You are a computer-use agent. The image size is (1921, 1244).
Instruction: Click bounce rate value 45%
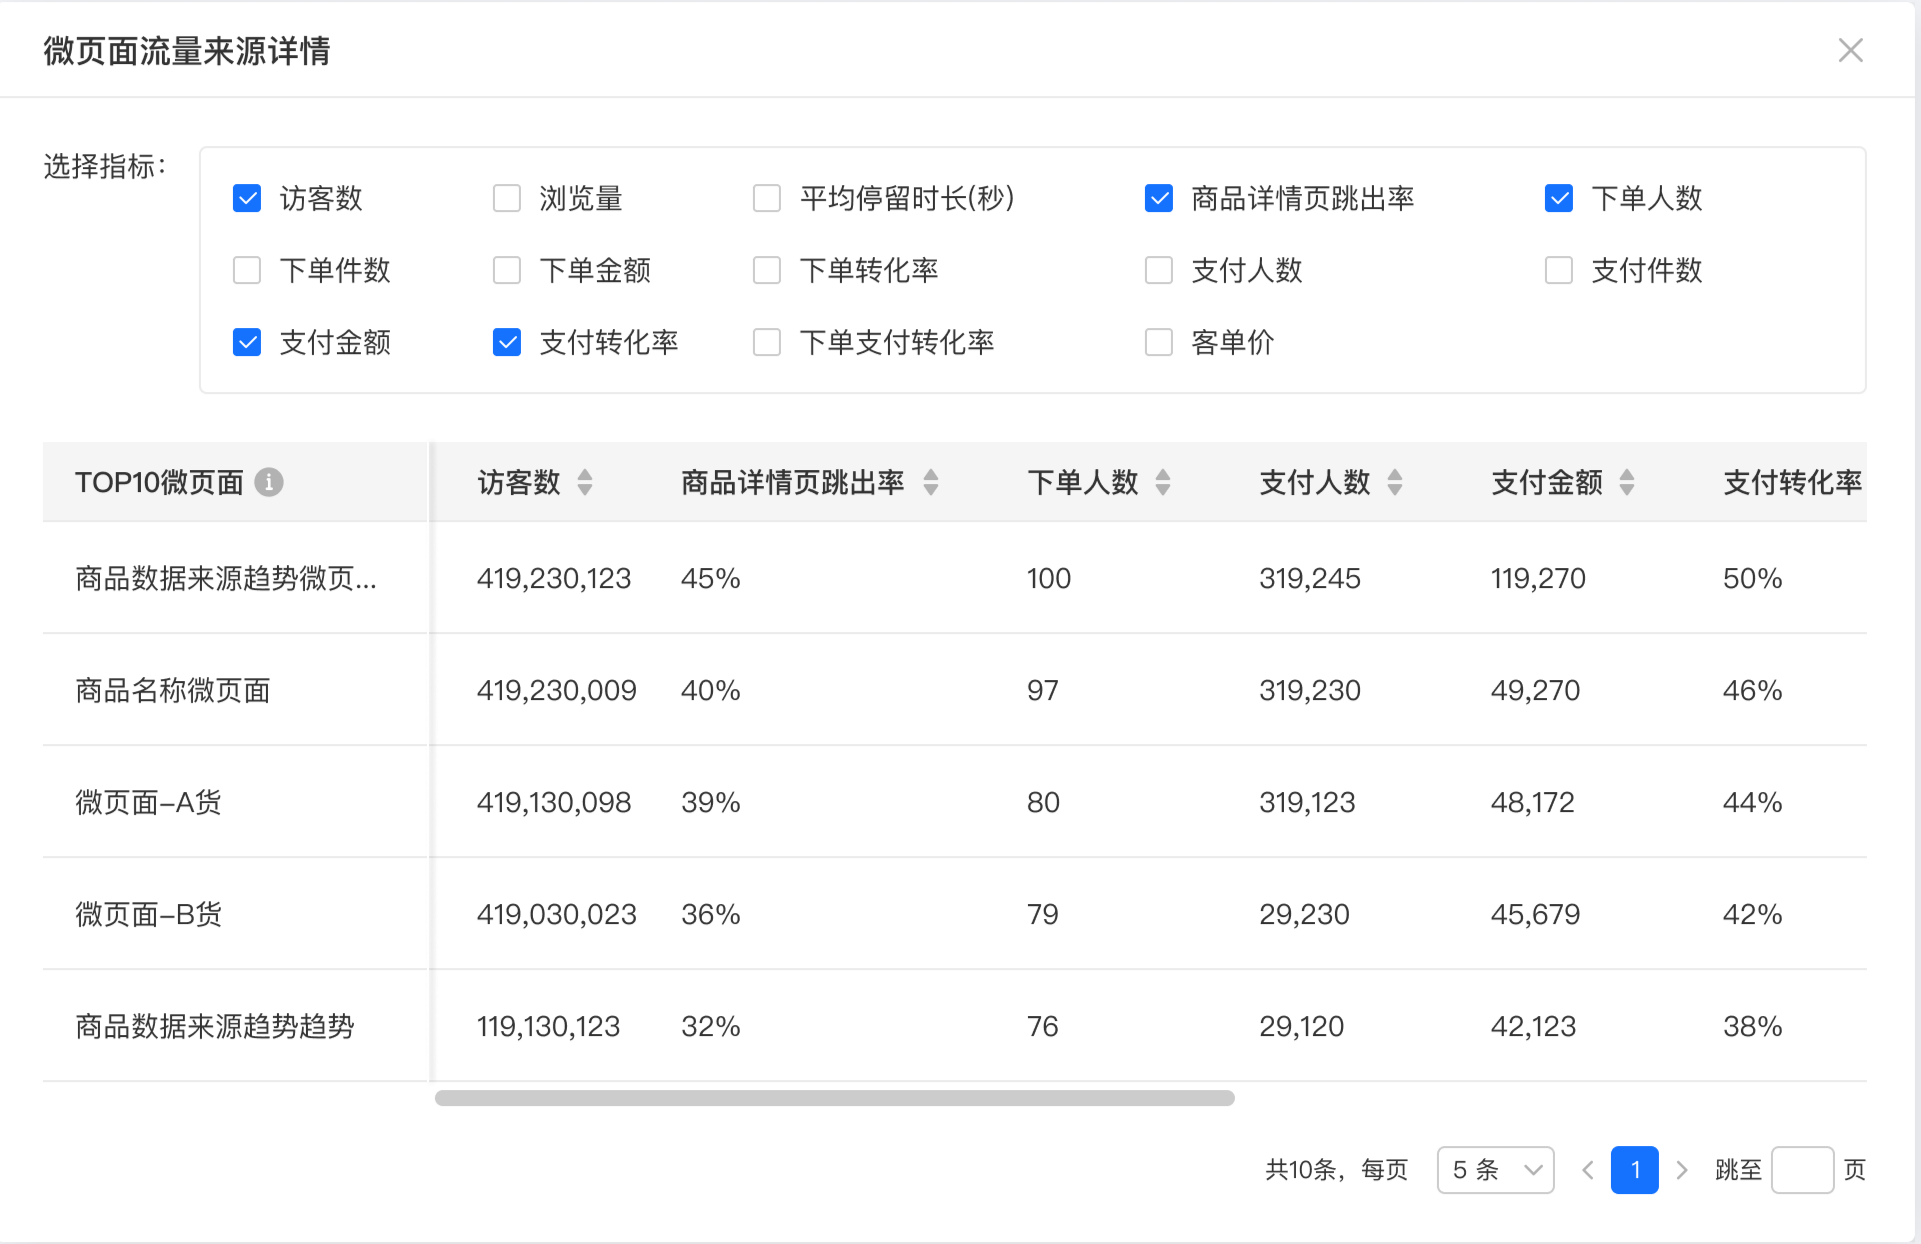click(711, 578)
